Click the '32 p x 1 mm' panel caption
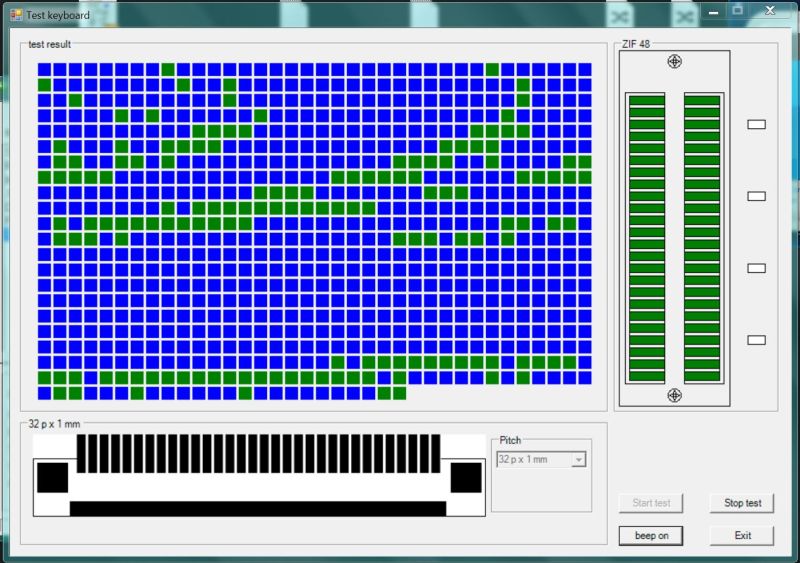The width and height of the screenshot is (800, 563). click(54, 424)
